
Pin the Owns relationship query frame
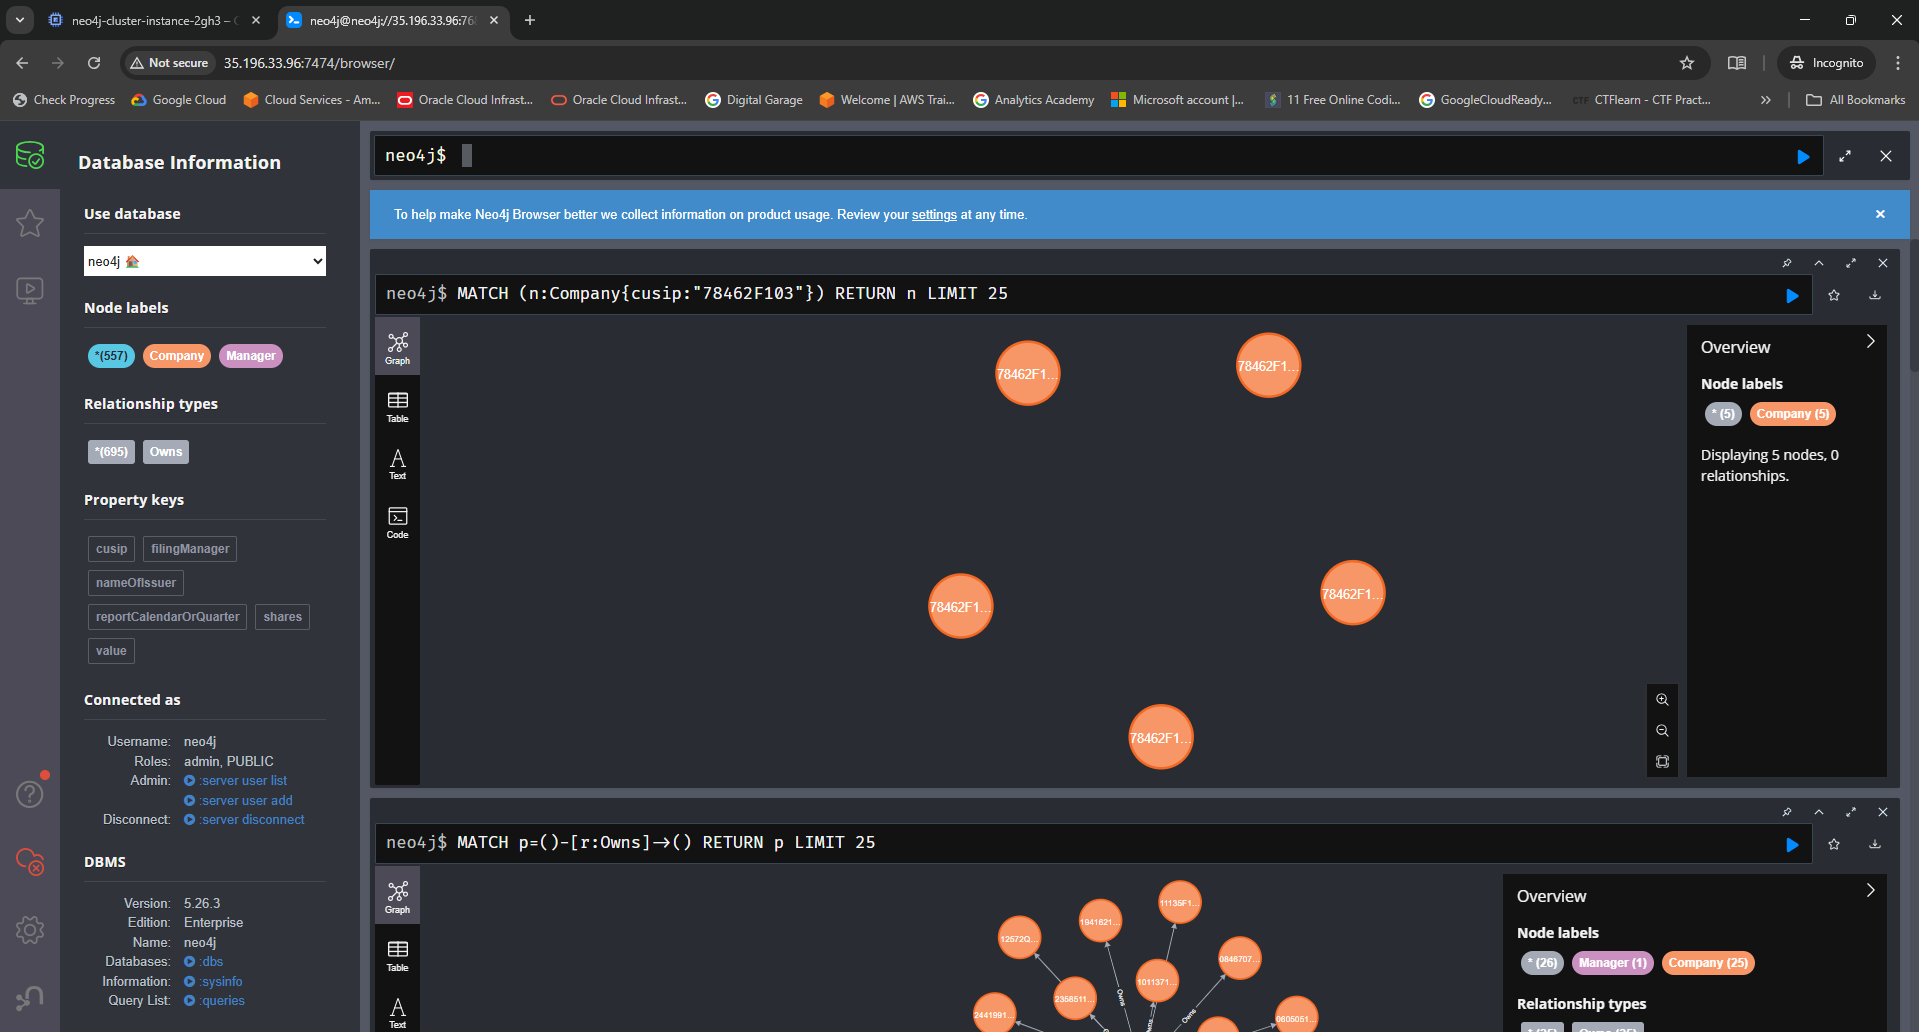click(x=1787, y=812)
